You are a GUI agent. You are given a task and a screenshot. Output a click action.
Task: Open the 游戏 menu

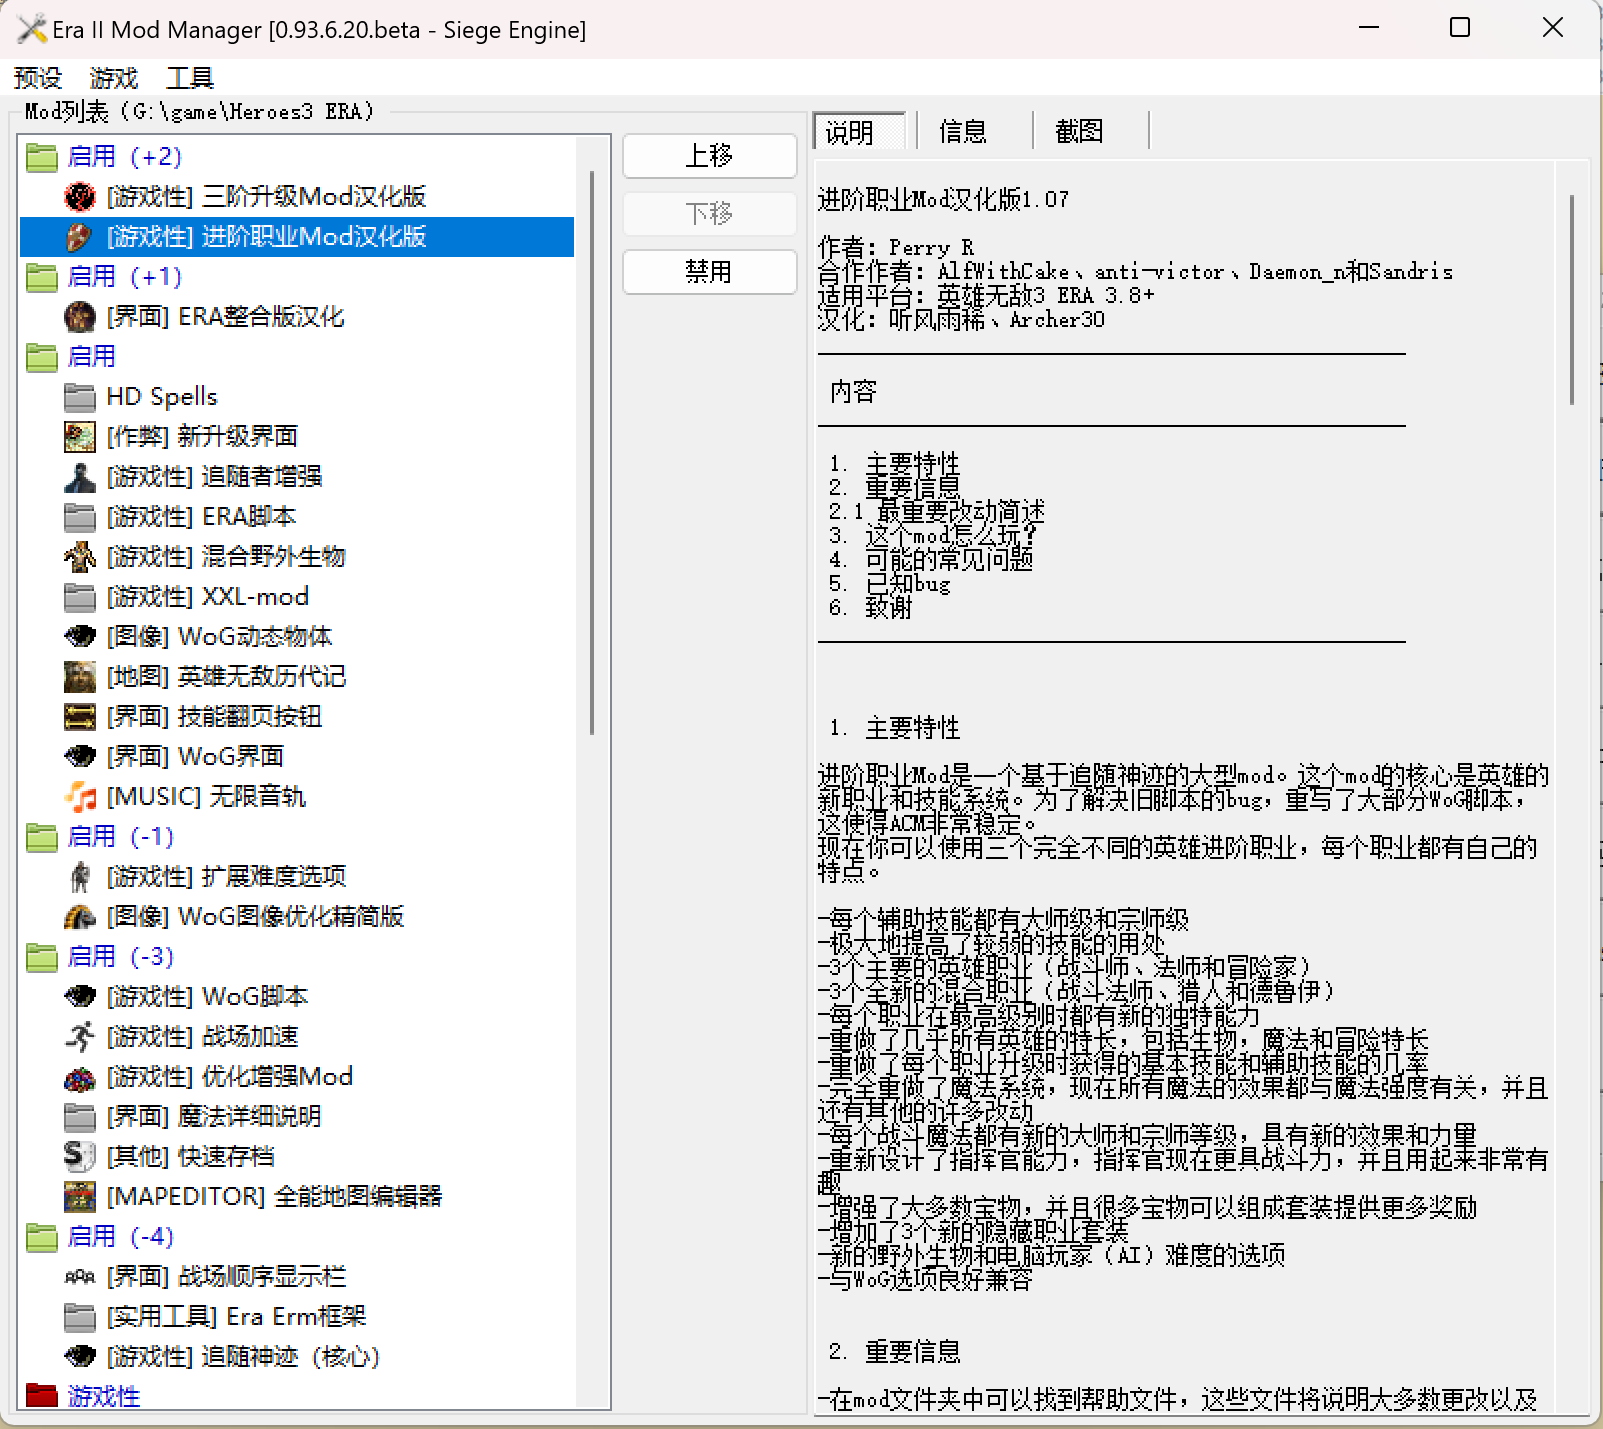[x=113, y=78]
